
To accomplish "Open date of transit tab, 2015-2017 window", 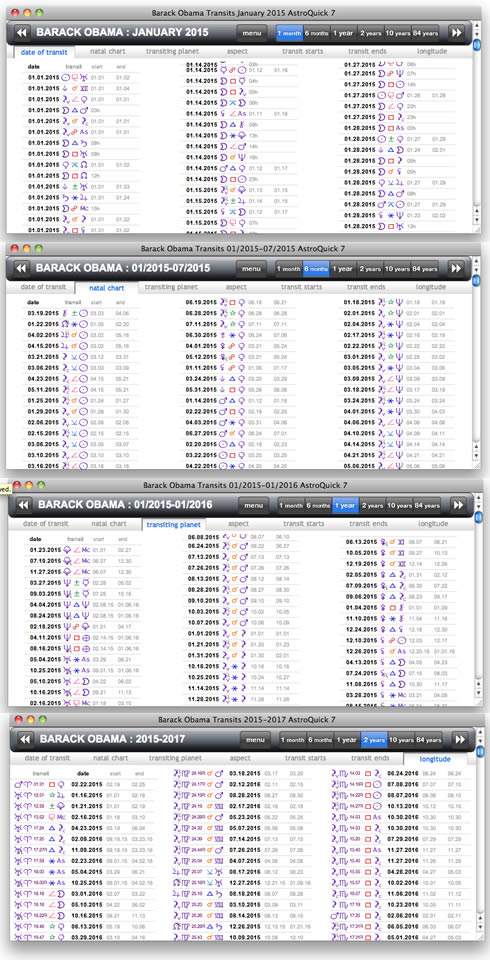I will click(x=48, y=758).
